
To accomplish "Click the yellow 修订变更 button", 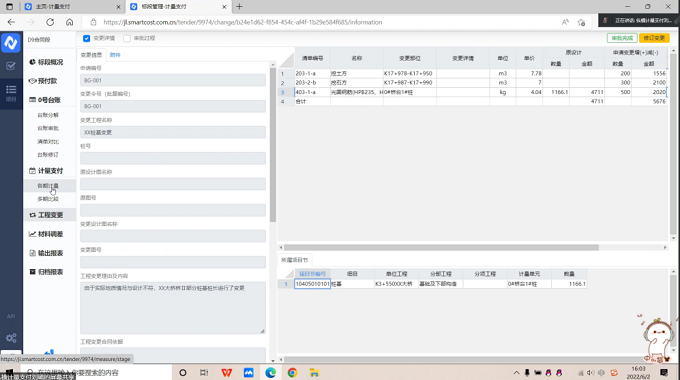I will (654, 38).
